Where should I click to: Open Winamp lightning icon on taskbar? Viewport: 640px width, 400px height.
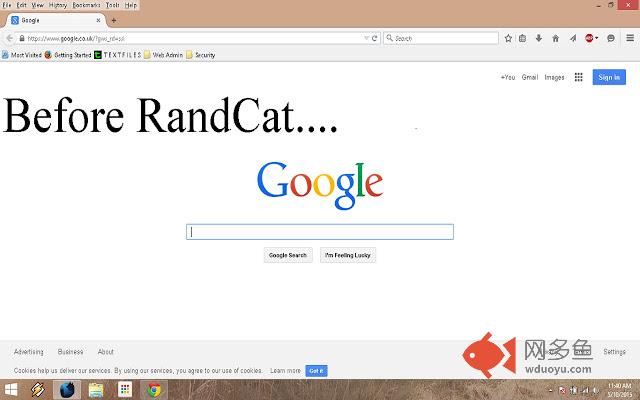pyautogui.click(x=38, y=390)
